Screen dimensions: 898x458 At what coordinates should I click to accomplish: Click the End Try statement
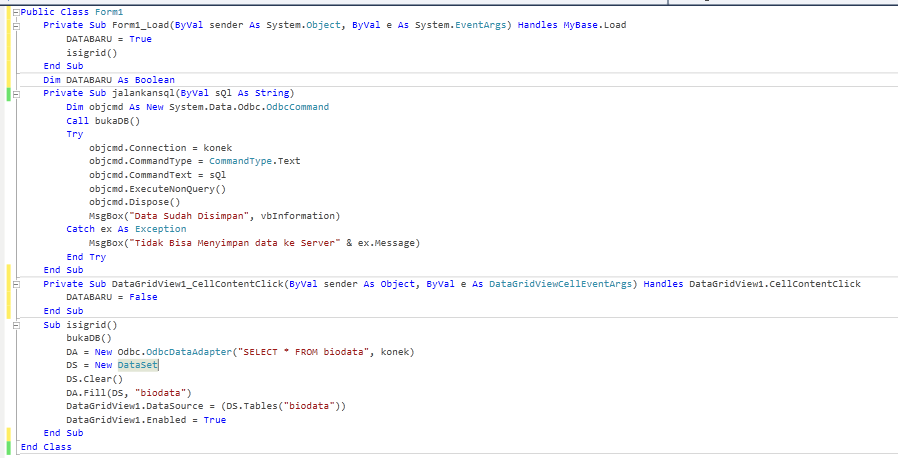coord(86,256)
